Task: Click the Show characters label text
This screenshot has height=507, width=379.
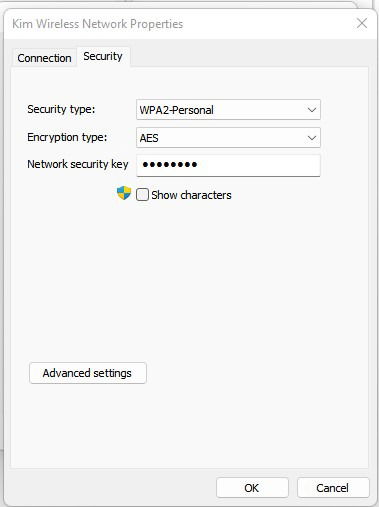Action: [191, 195]
